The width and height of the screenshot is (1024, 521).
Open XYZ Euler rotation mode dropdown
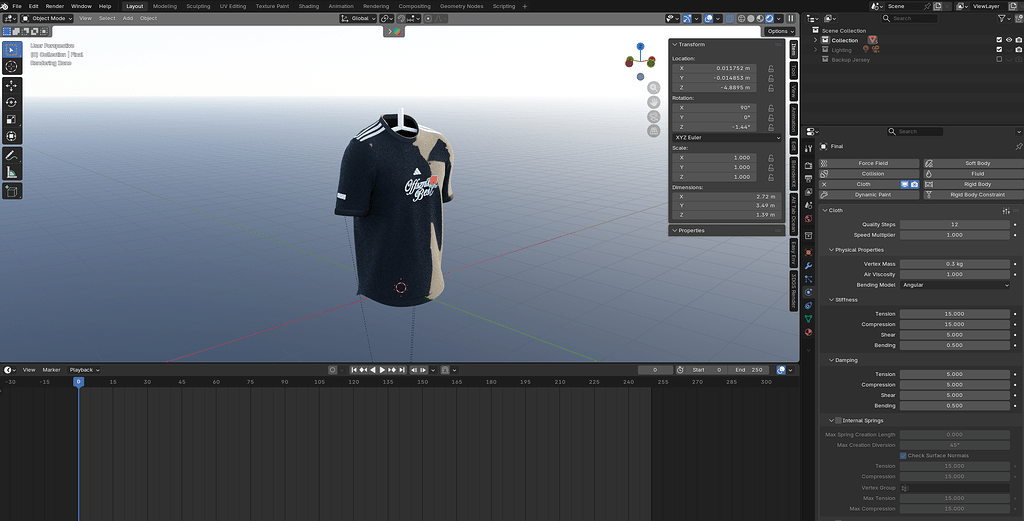tap(726, 138)
